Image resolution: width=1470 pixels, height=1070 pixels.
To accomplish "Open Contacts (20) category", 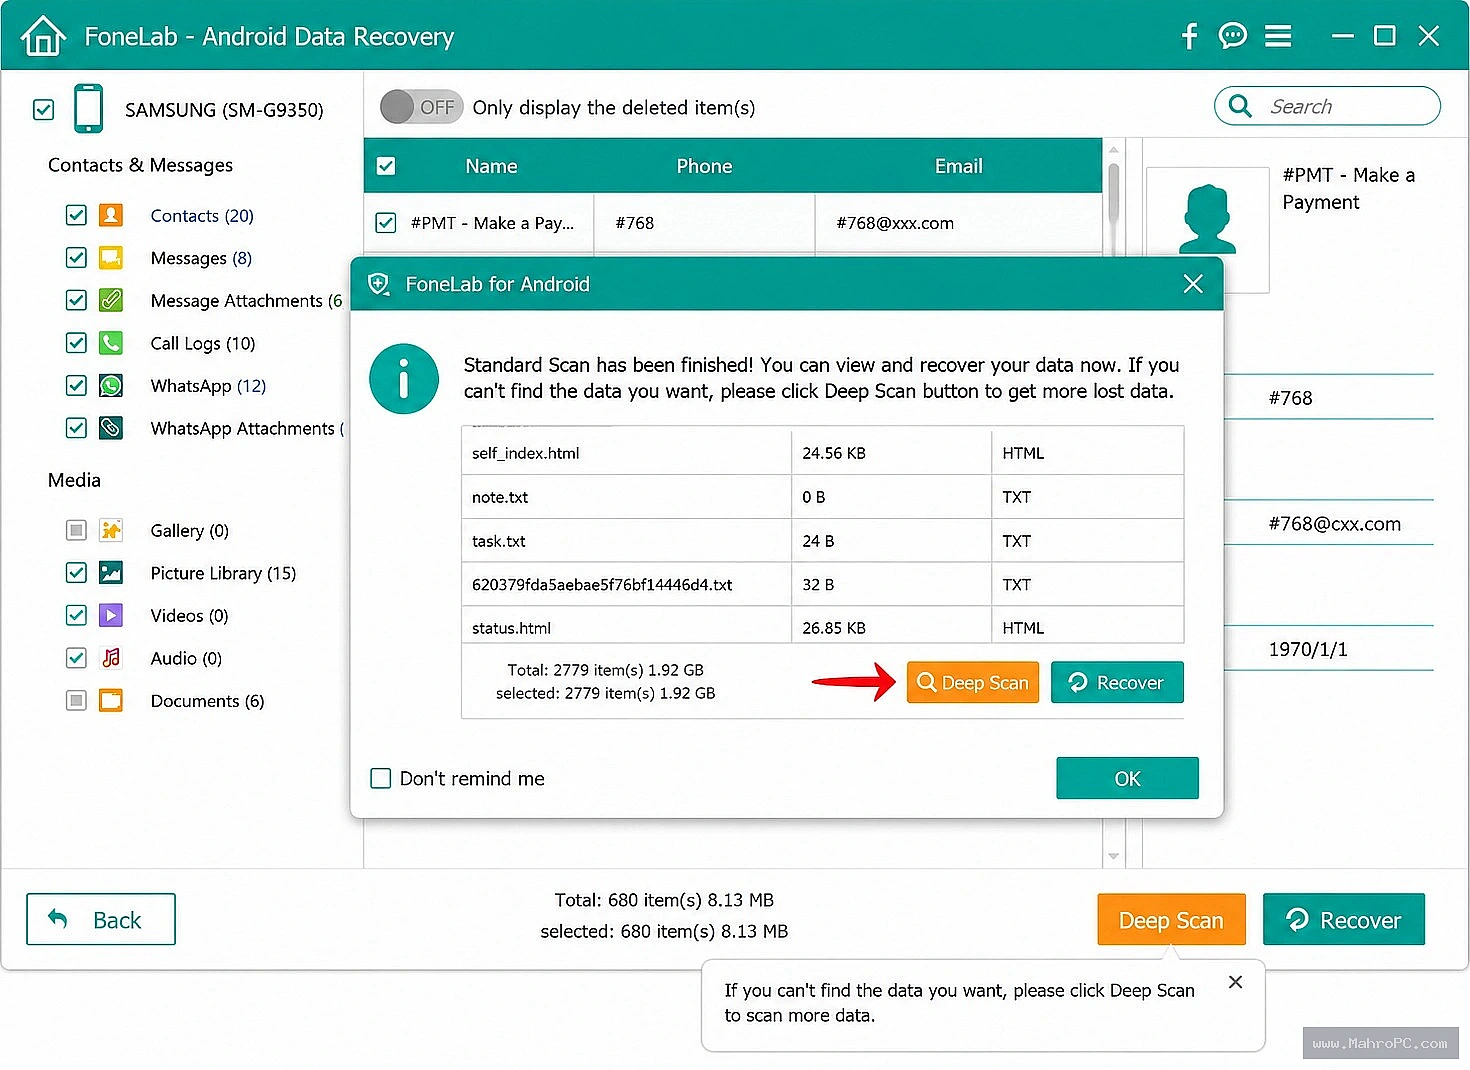I will click(x=202, y=215).
